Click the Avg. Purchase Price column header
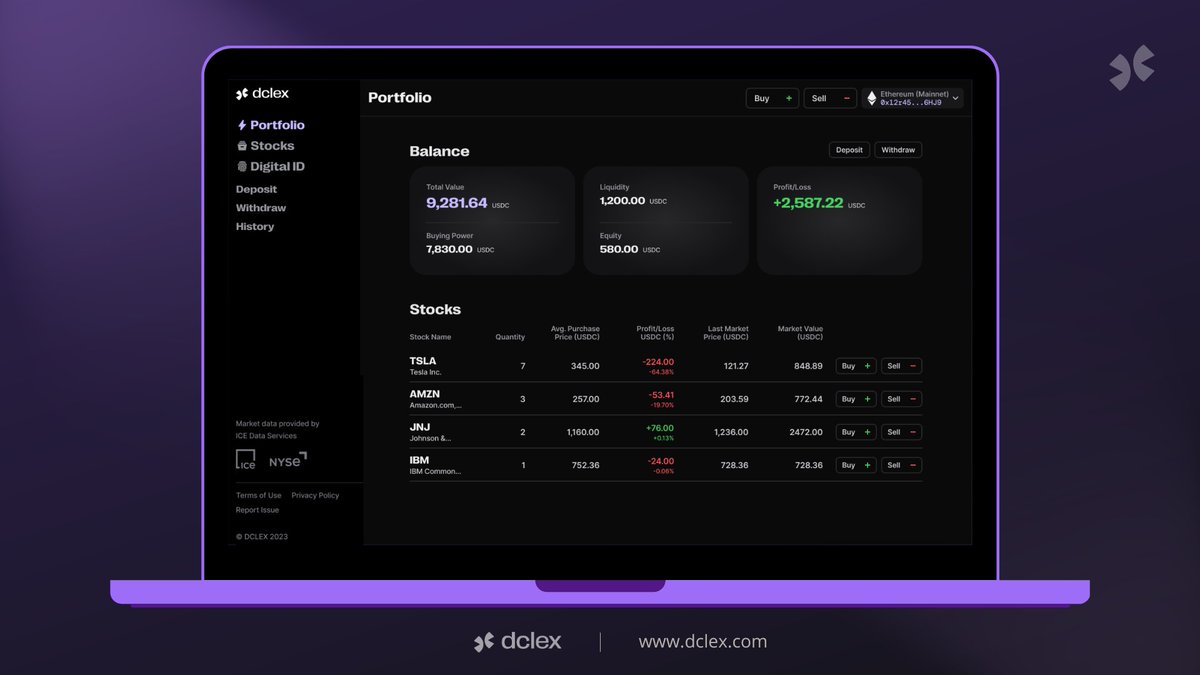1200x675 pixels. tap(575, 333)
